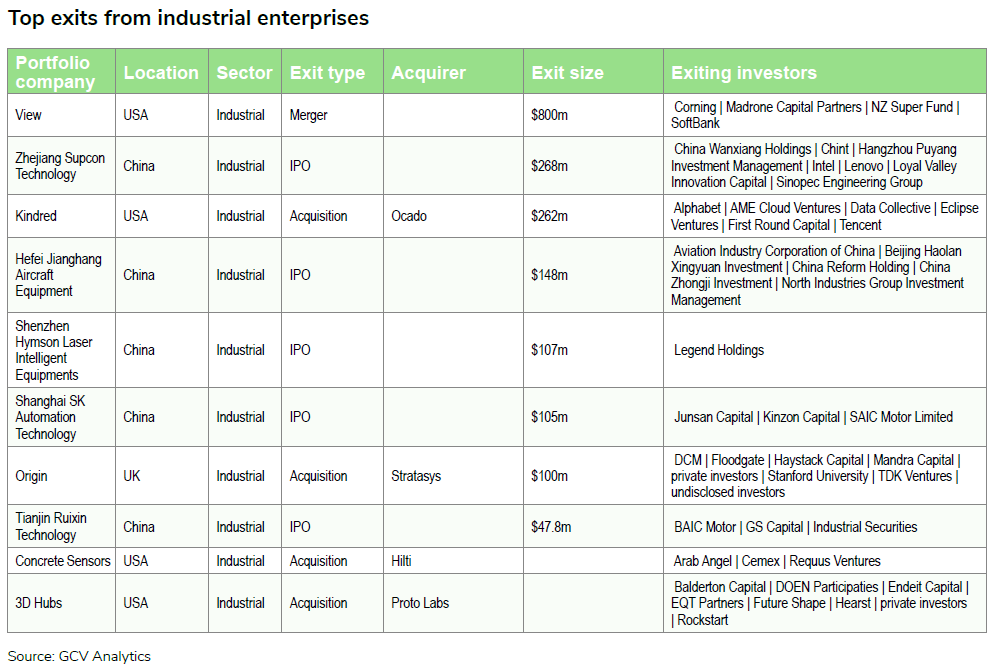Click the View company name cell
992x666 pixels.
(x=29, y=115)
